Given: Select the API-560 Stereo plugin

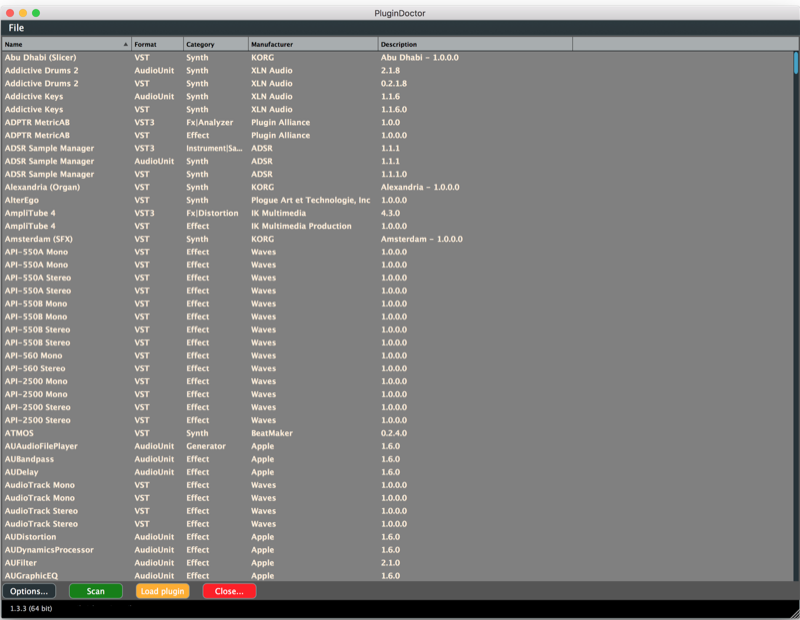Looking at the screenshot, I should (35, 368).
